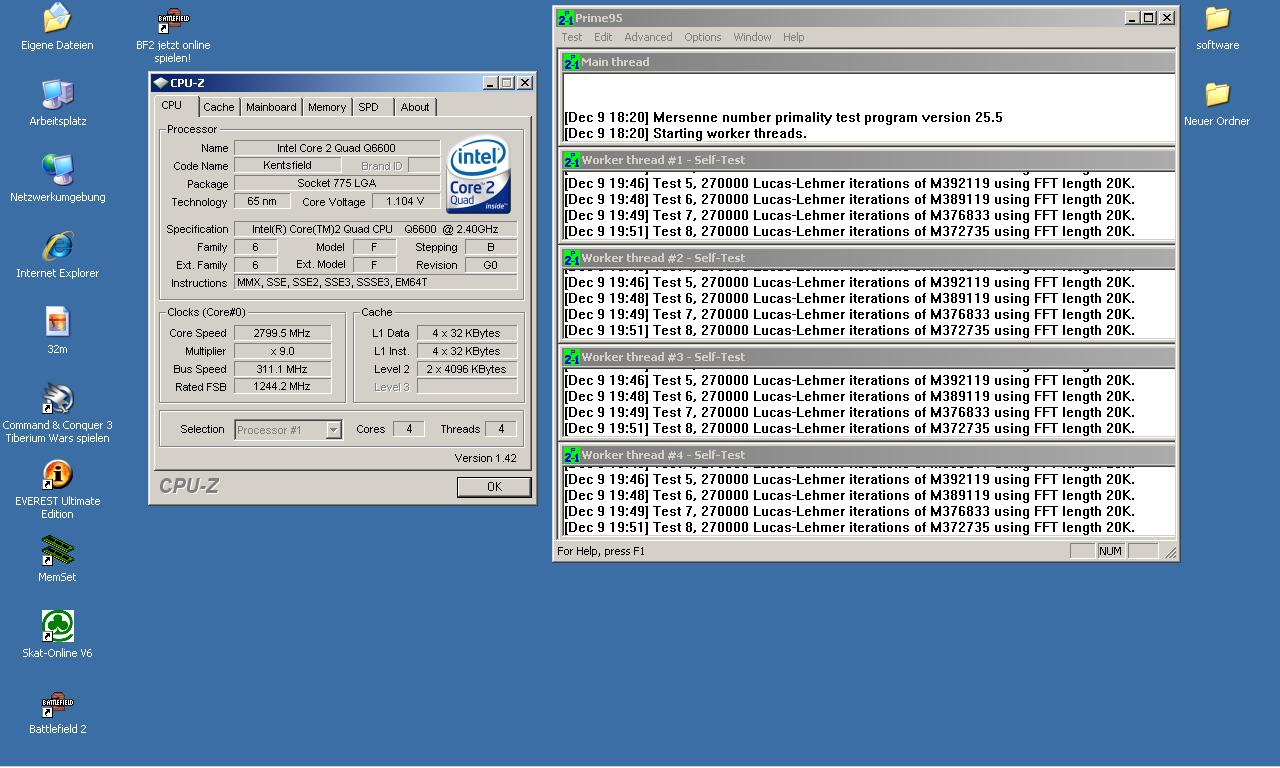Click the Worker thread #1 Self-Test title bar
1280x768 pixels.
(866, 160)
